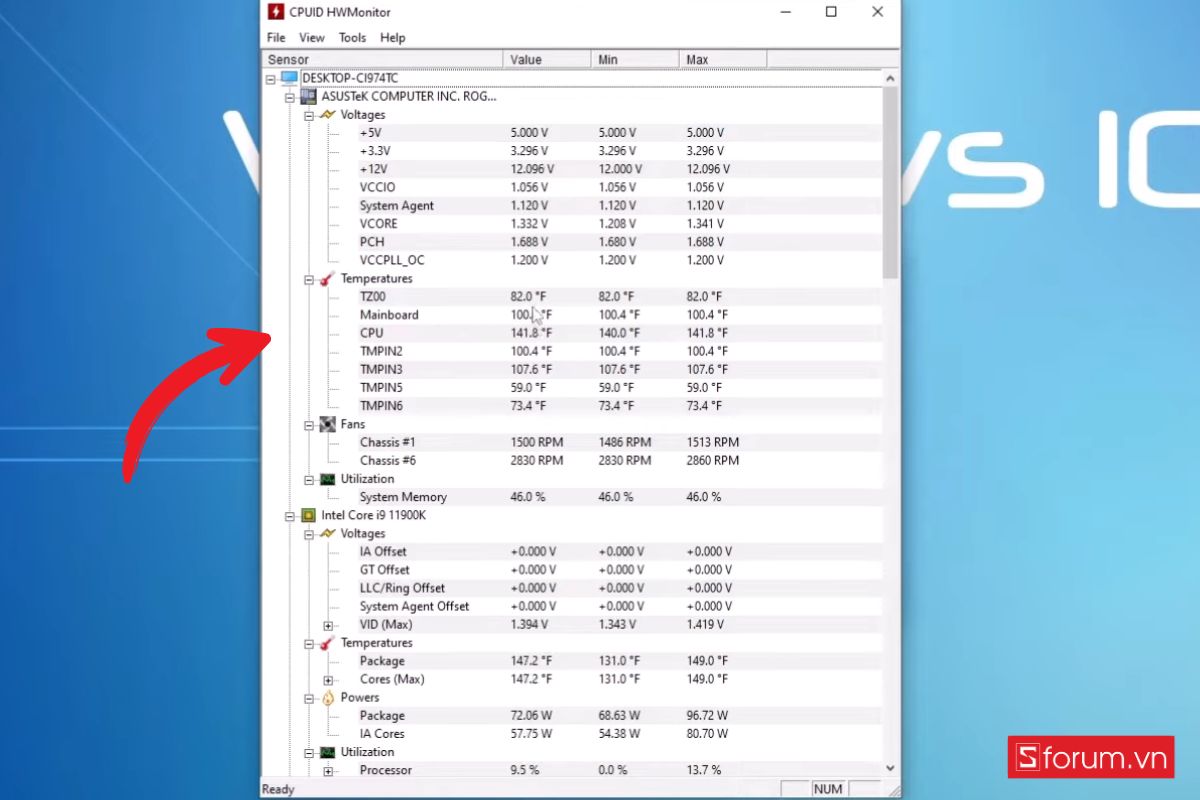Click the NUM status bar indicator

pos(828,789)
